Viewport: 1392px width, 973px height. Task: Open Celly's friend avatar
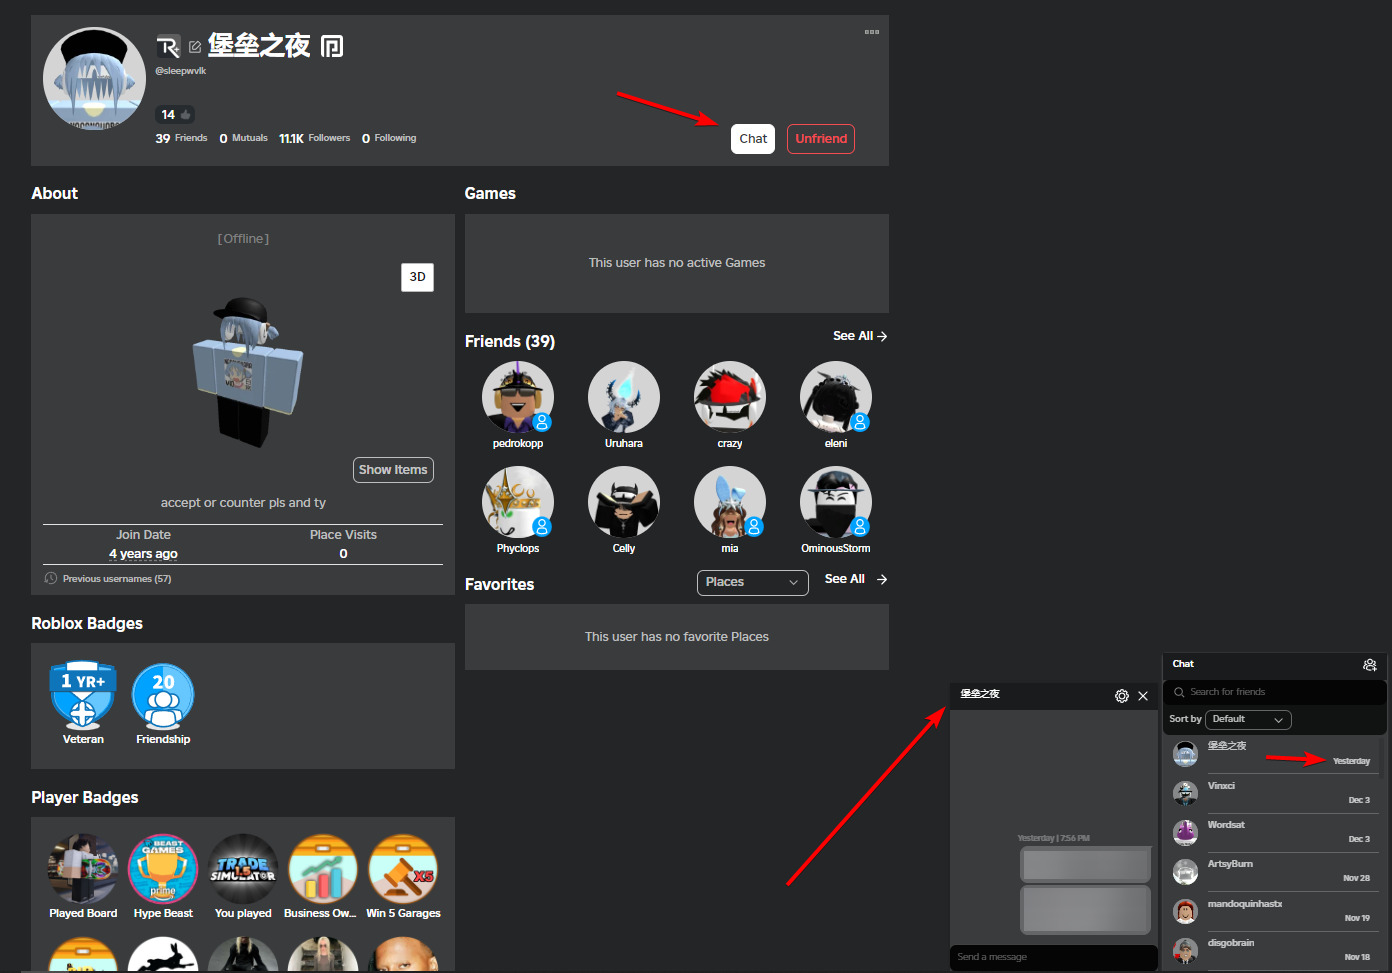click(x=624, y=502)
